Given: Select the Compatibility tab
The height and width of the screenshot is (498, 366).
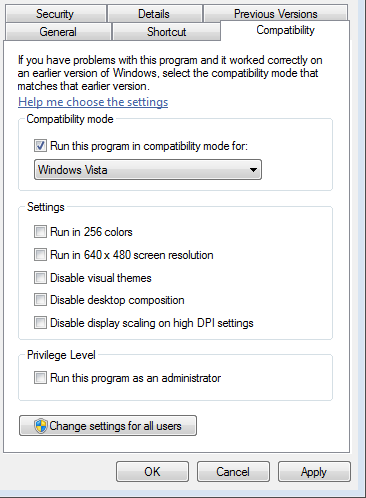Looking at the screenshot, I should click(285, 30).
